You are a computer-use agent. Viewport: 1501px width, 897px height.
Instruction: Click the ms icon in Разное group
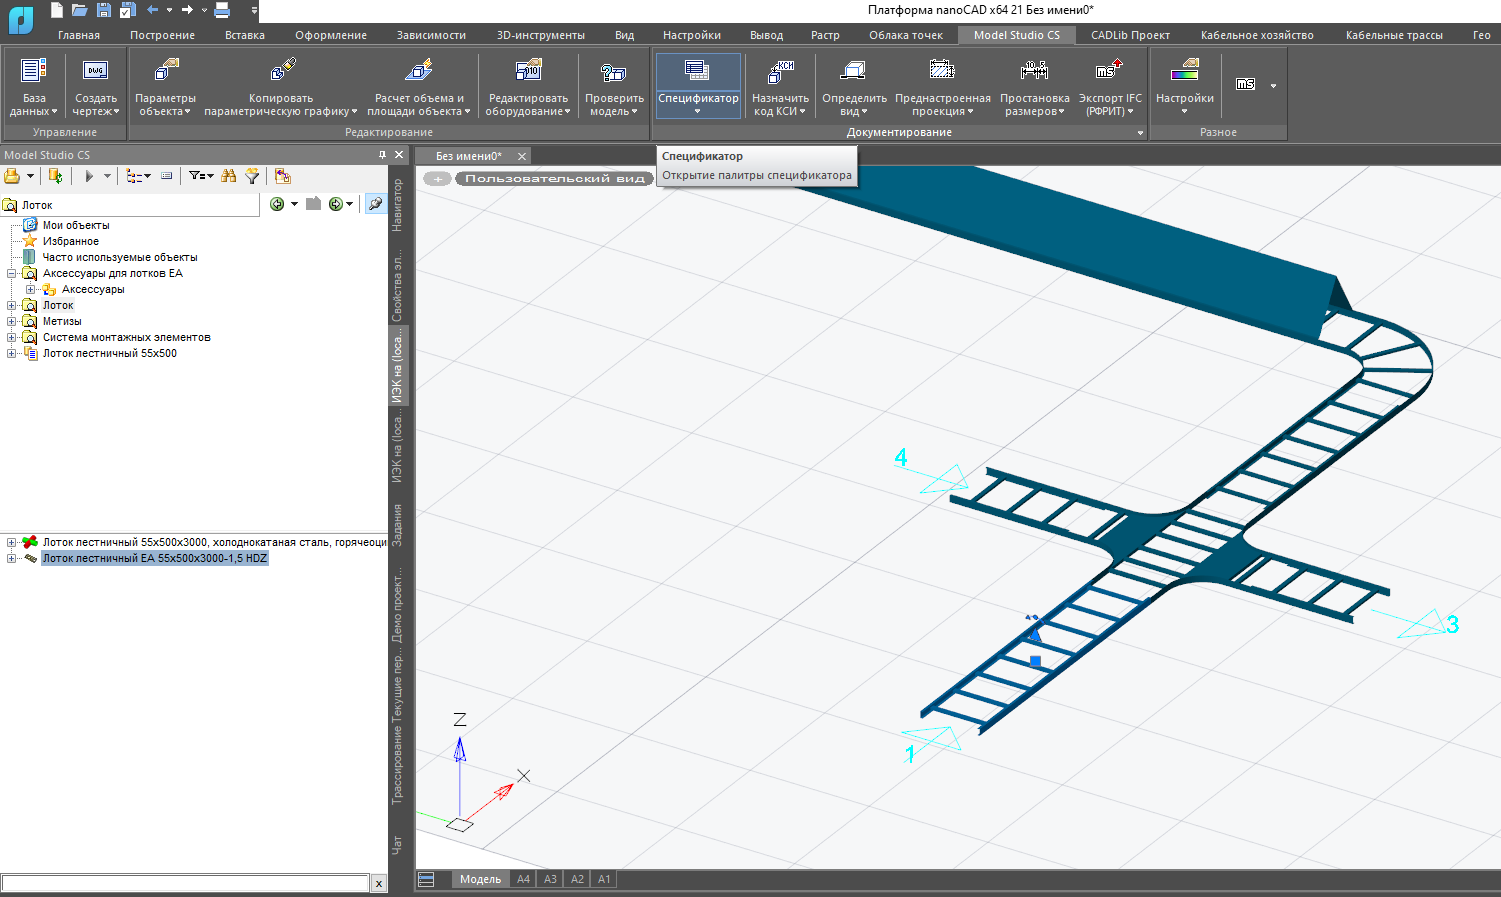1245,85
